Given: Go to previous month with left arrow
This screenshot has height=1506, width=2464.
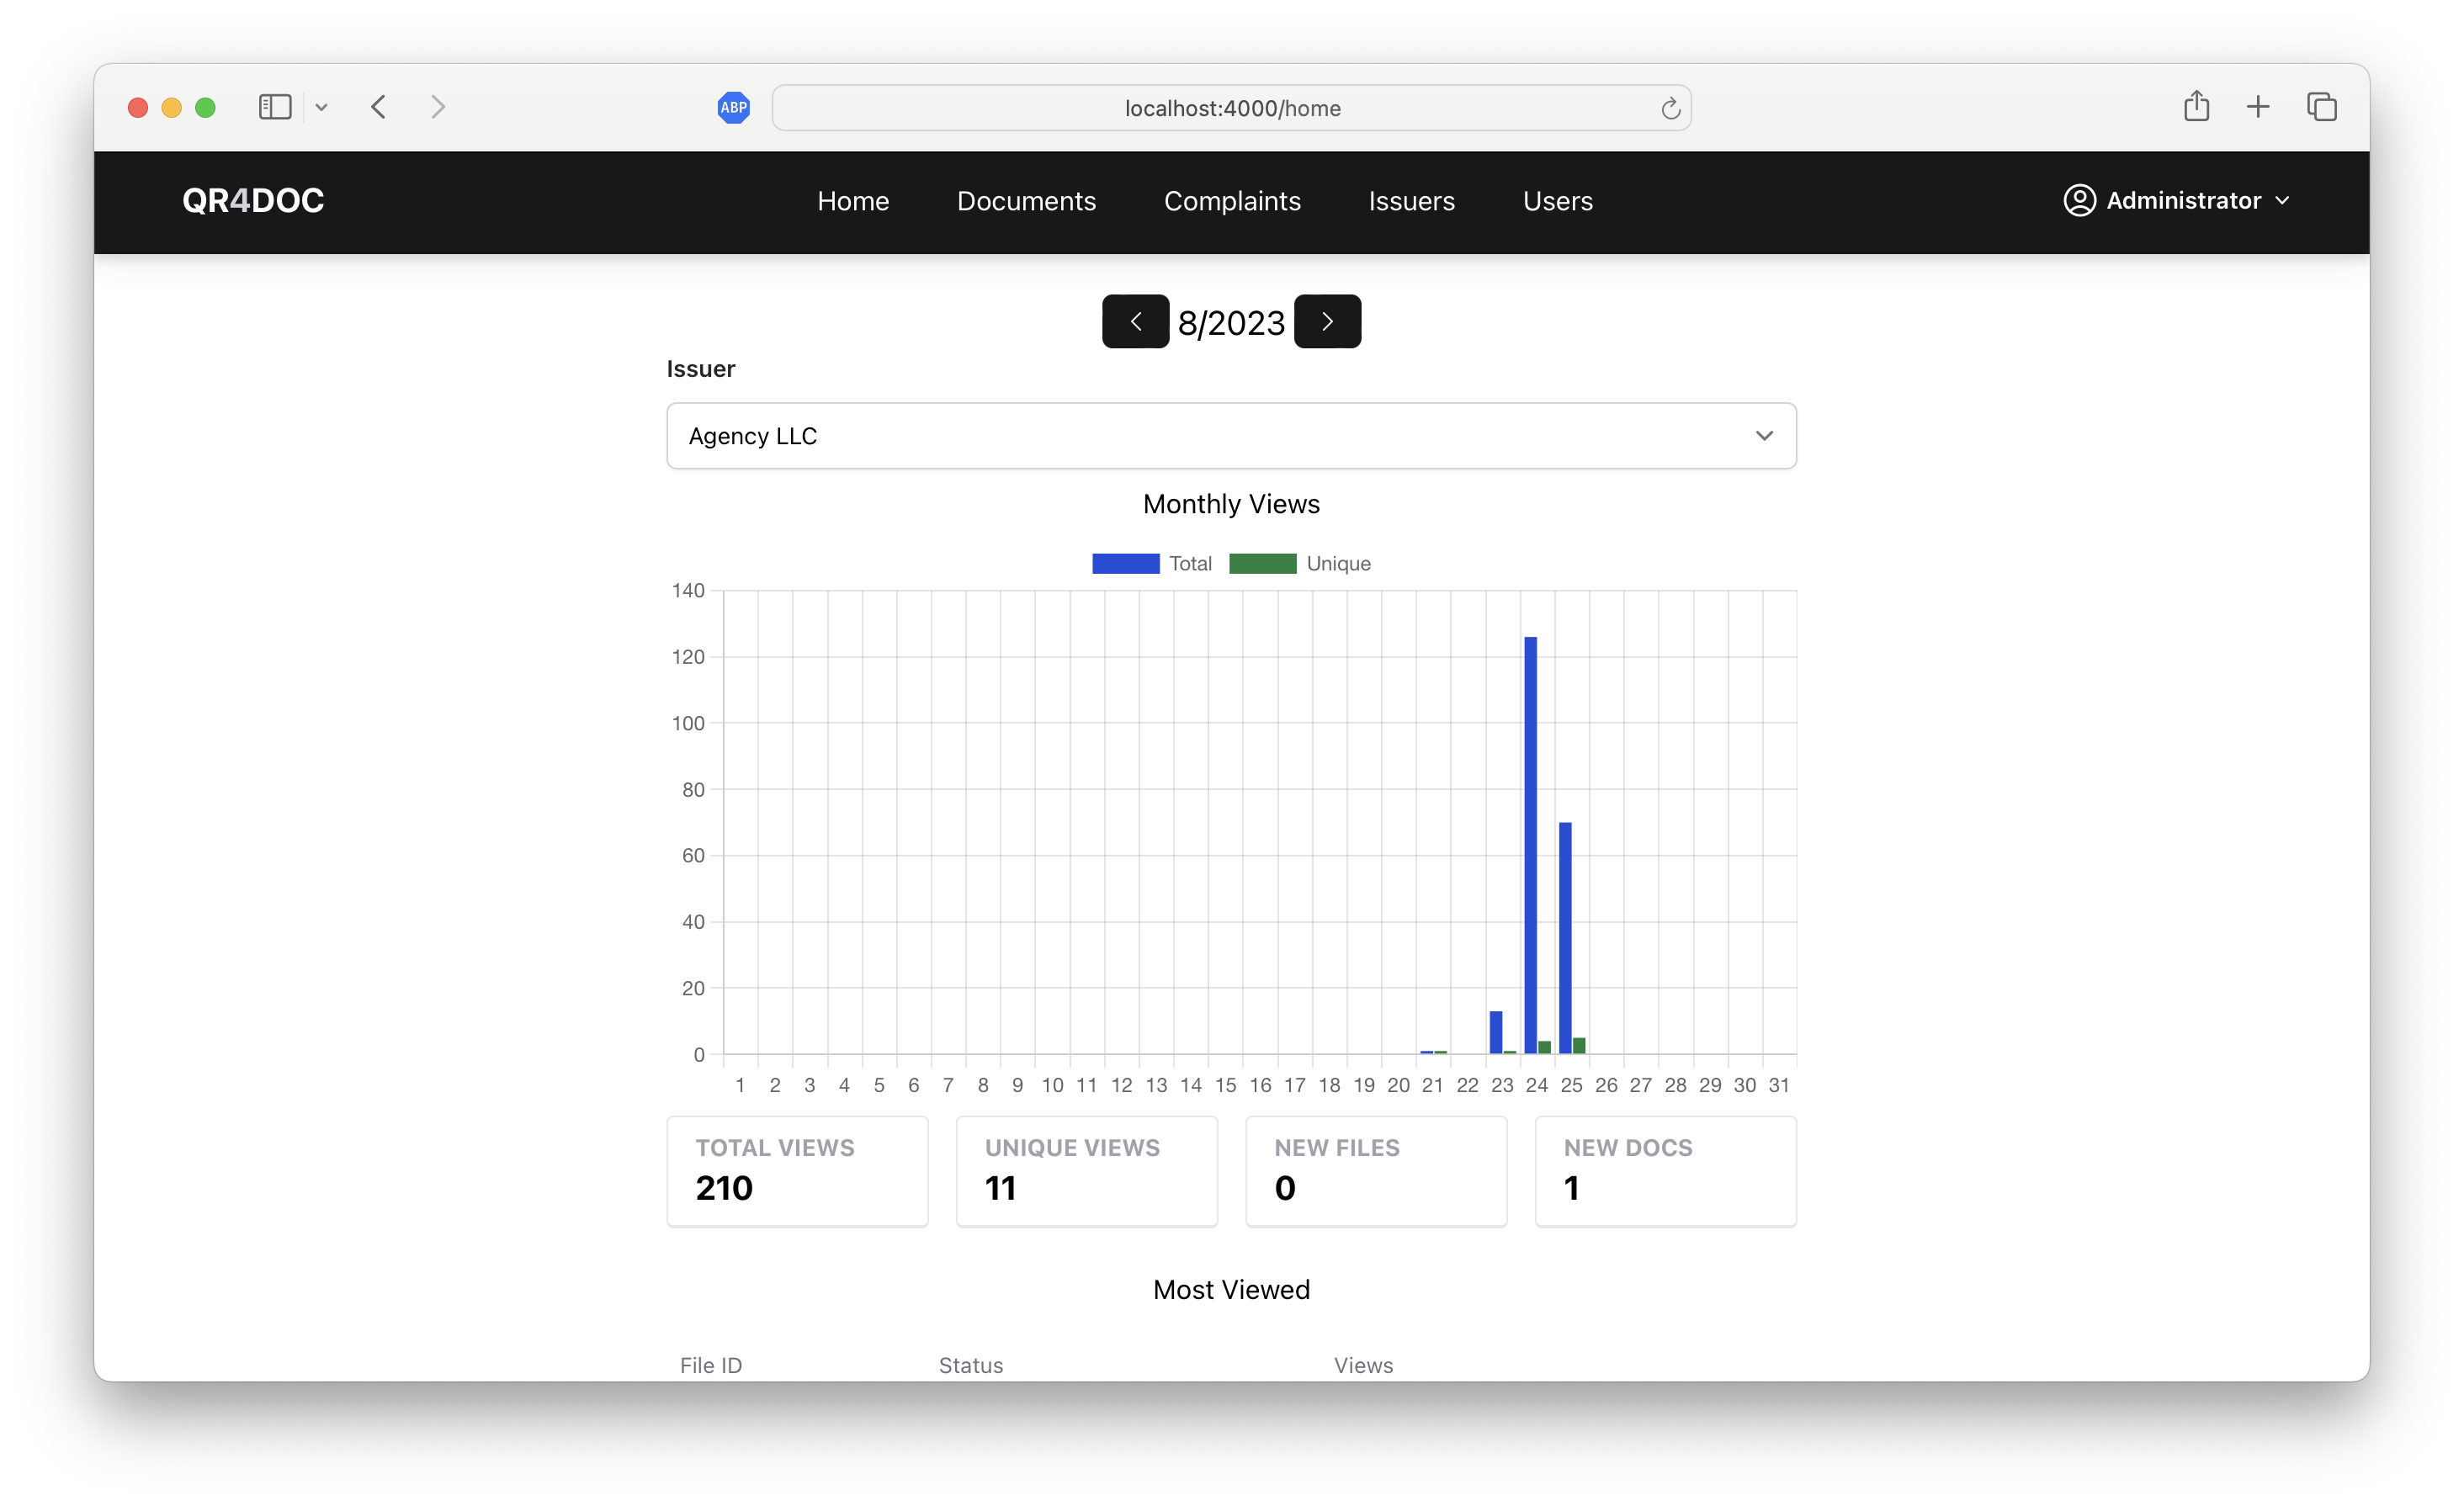Looking at the screenshot, I should click(x=1135, y=321).
